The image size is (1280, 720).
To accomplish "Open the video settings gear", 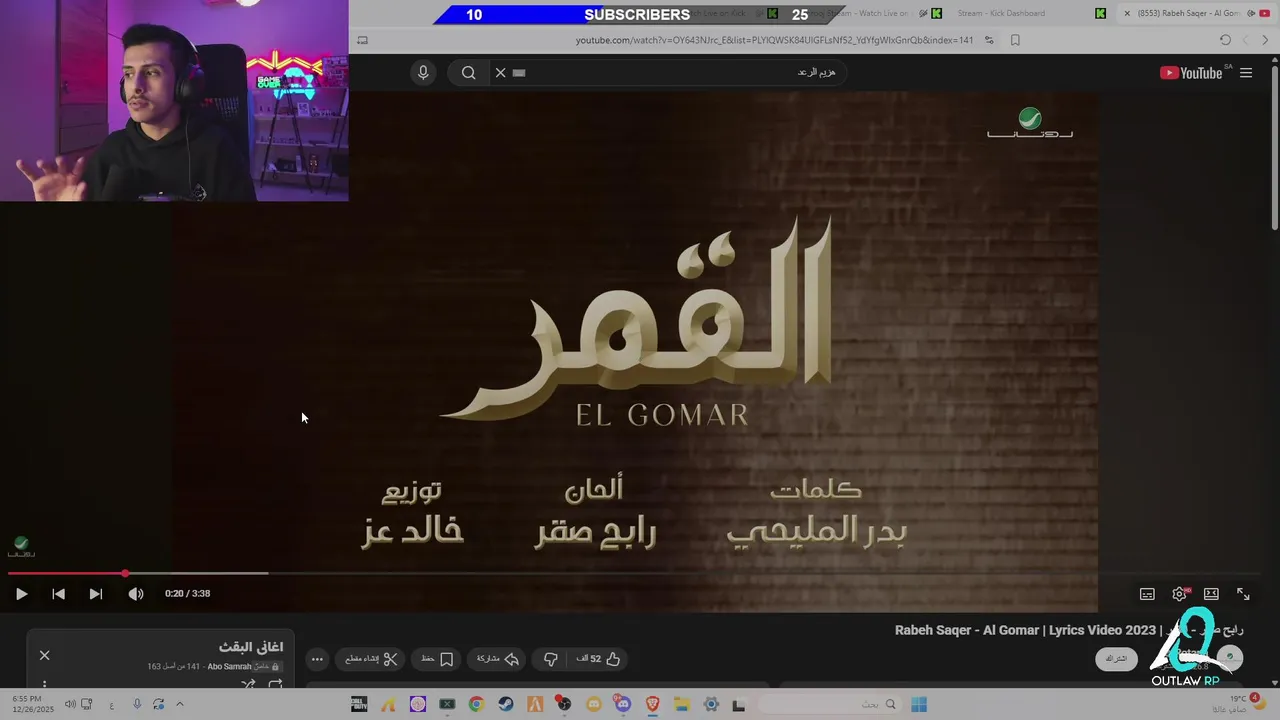I will [x=1180, y=594].
